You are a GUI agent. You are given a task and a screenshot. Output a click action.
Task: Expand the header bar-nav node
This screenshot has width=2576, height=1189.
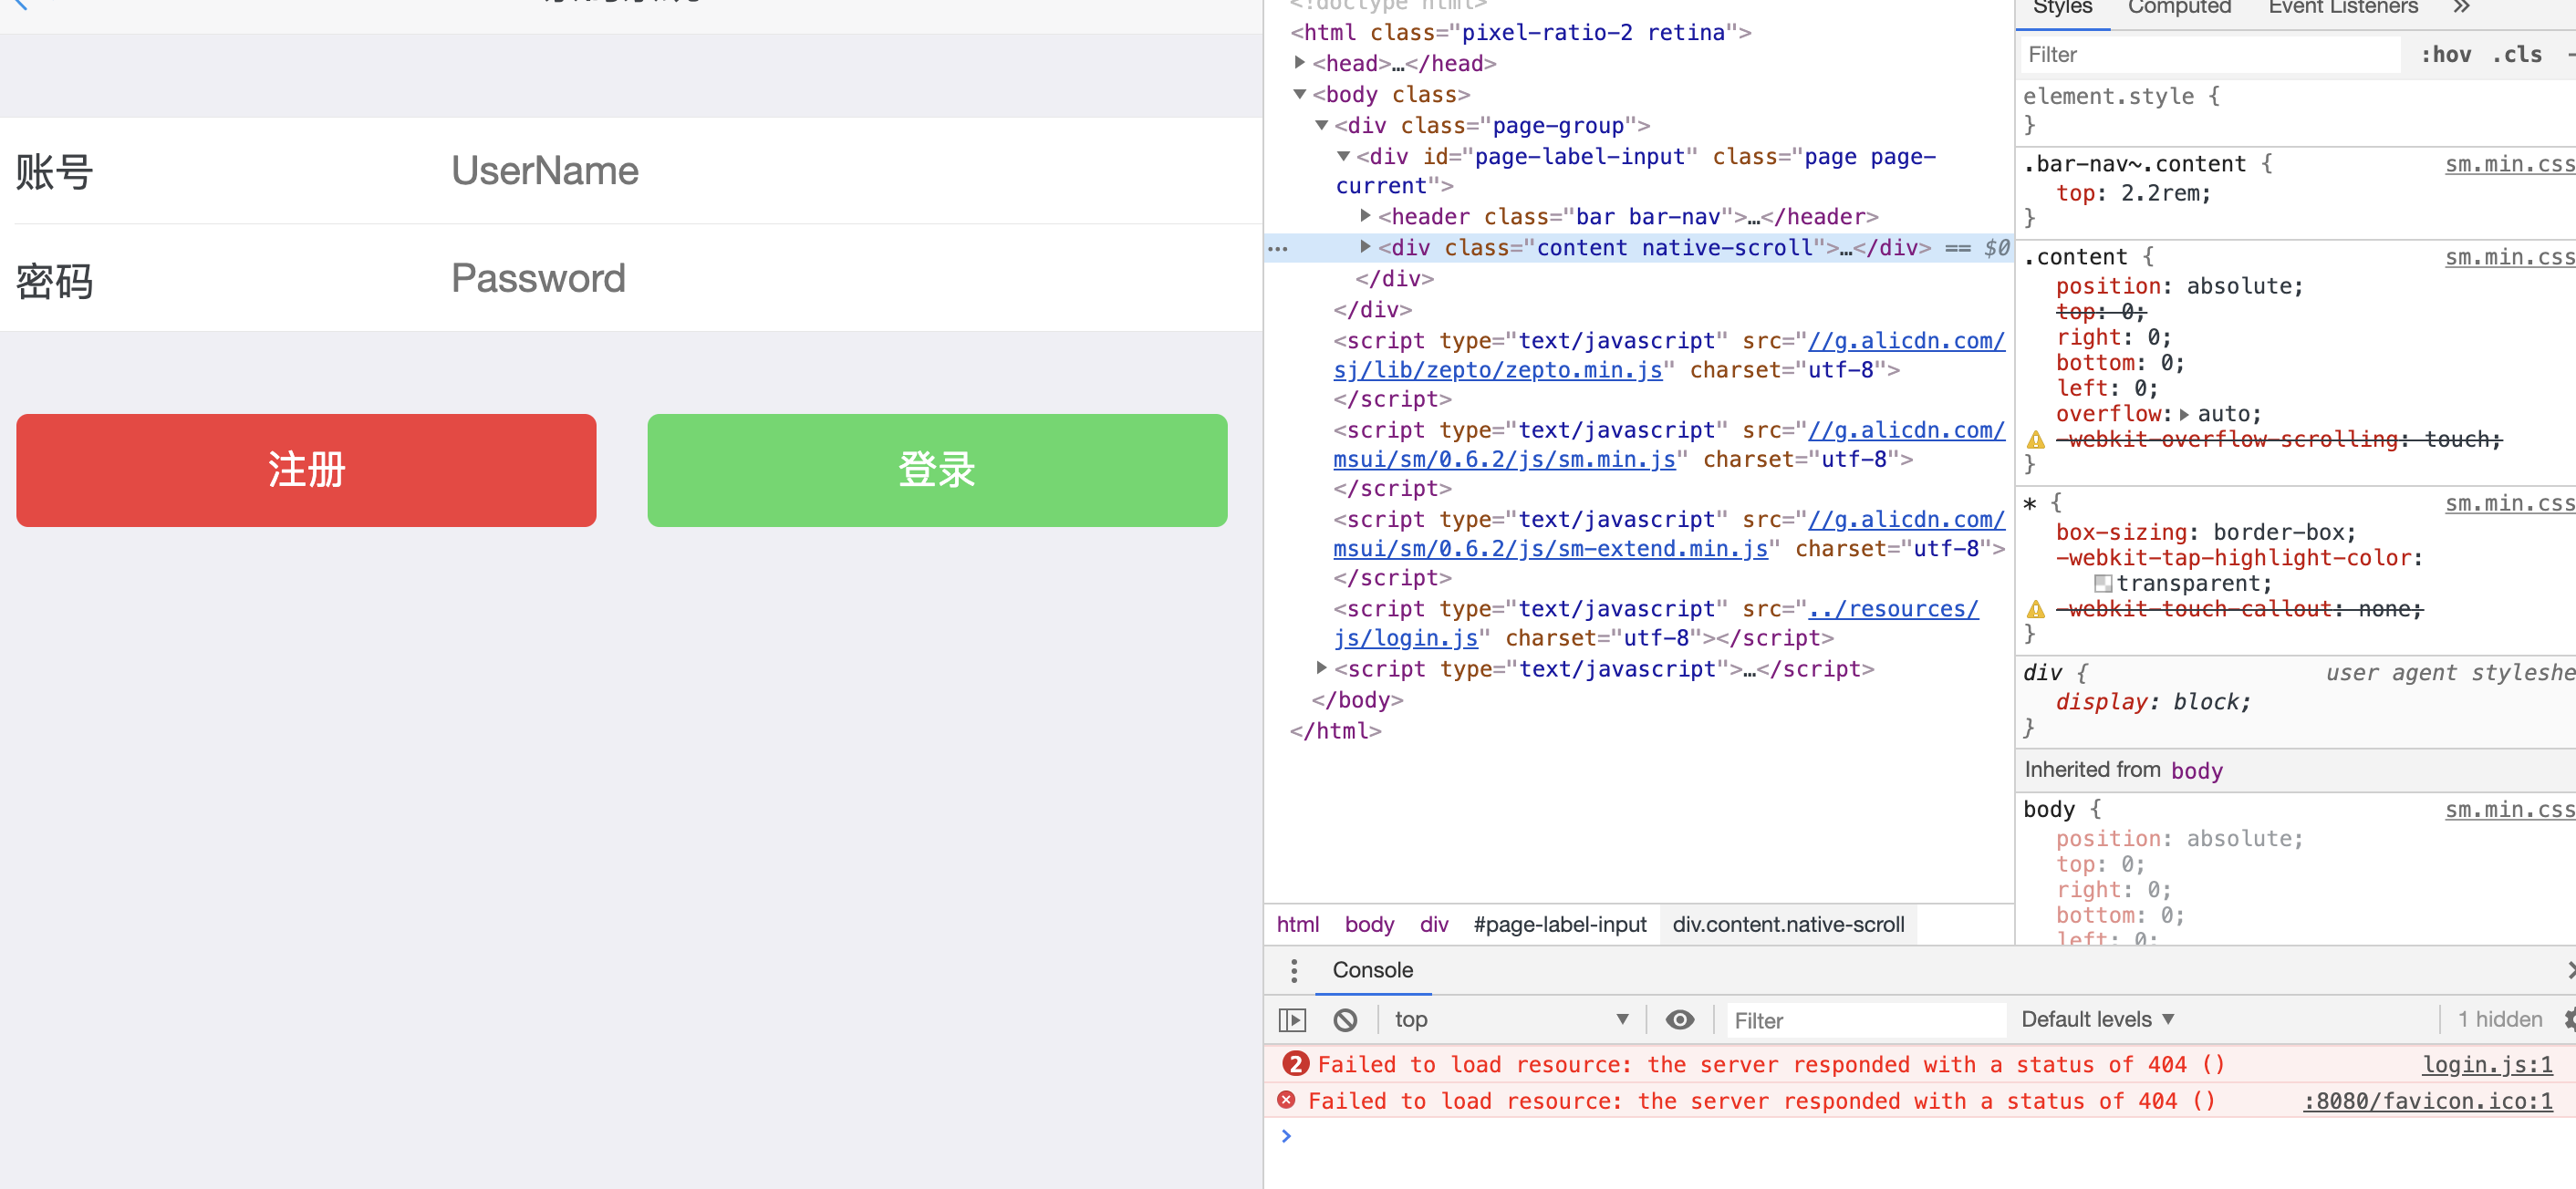click(1365, 216)
